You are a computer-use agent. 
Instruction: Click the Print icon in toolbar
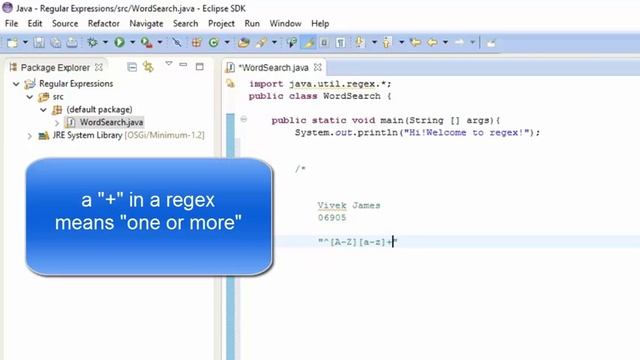72,42
